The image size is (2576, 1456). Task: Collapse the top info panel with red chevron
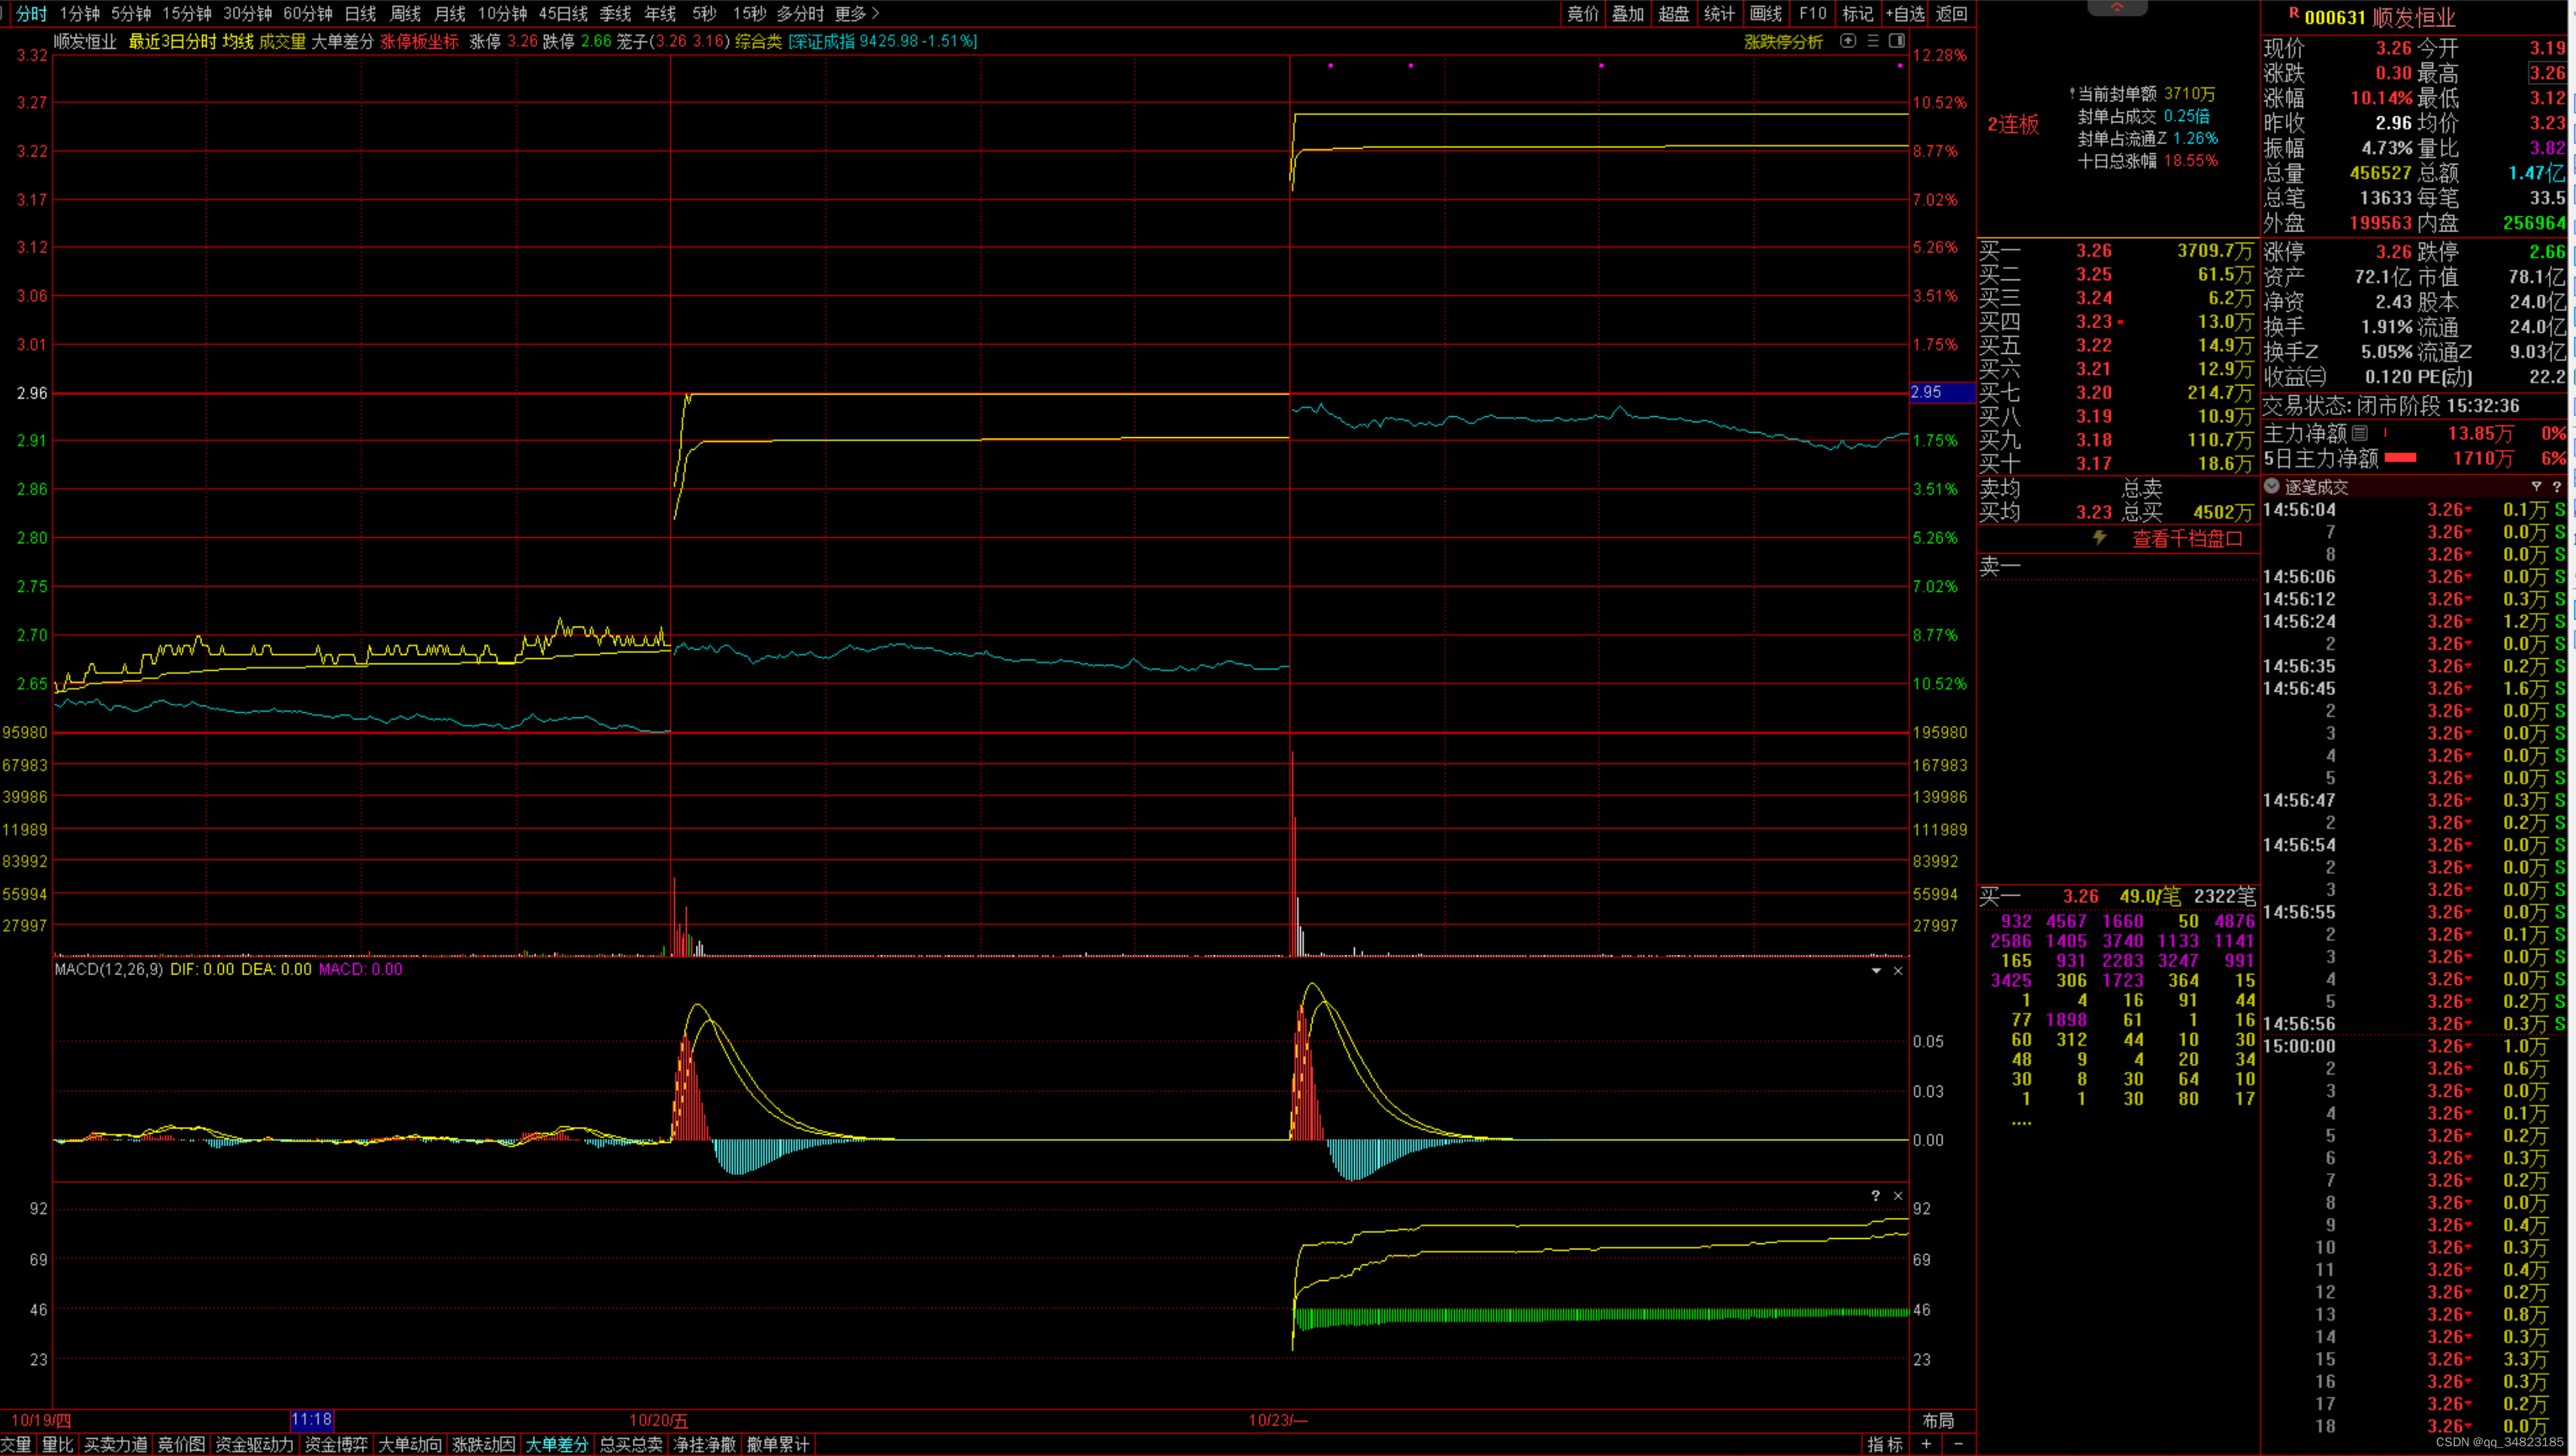click(x=2117, y=8)
